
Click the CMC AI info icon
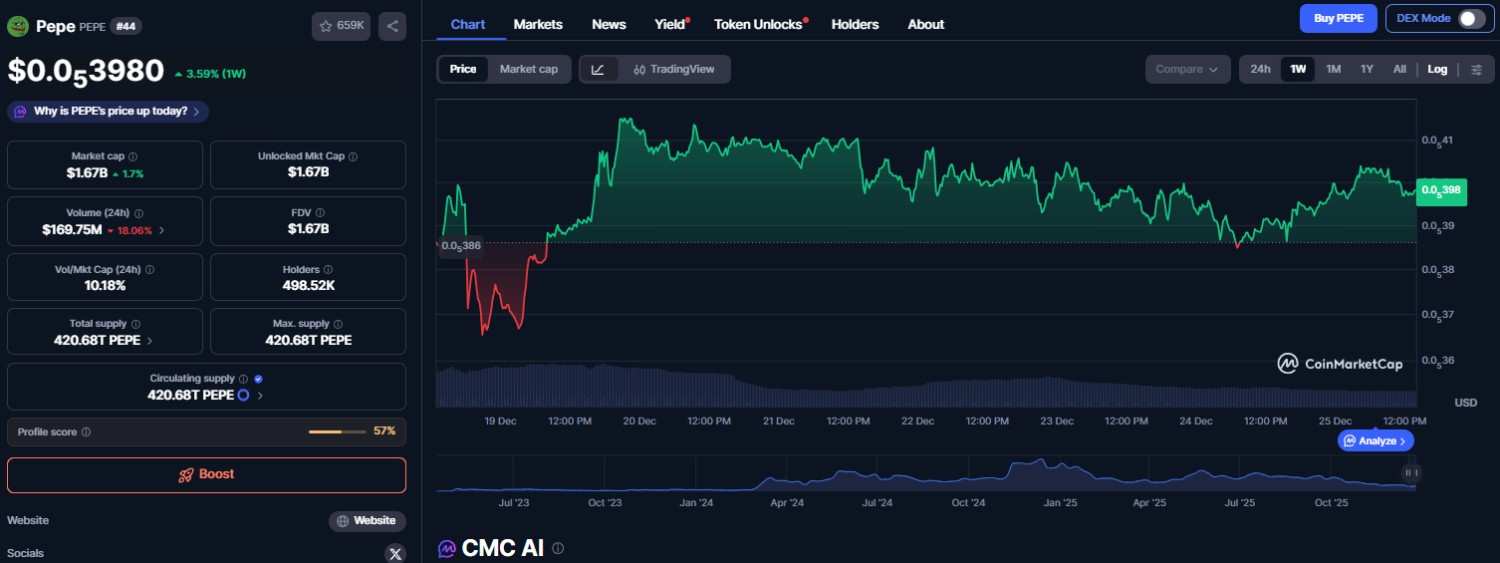[558, 548]
